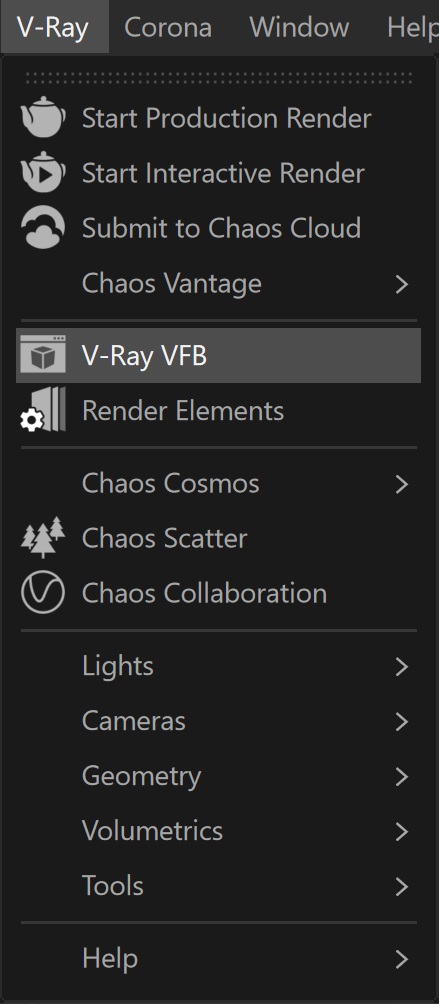Click the Render Elements gear-layers icon
Screen dimensions: 439x1004
pyautogui.click(x=43, y=410)
